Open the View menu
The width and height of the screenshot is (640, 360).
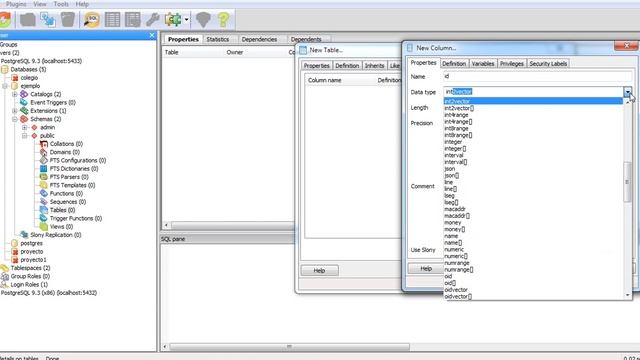point(40,4)
